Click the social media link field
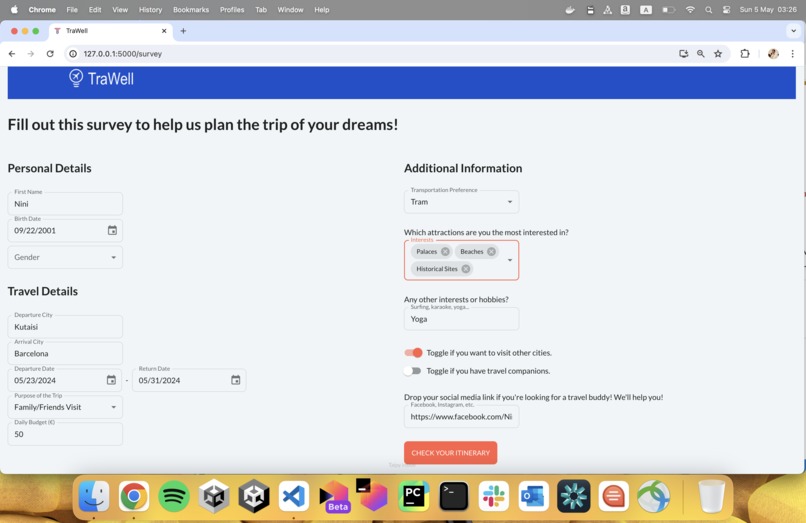 coord(462,417)
